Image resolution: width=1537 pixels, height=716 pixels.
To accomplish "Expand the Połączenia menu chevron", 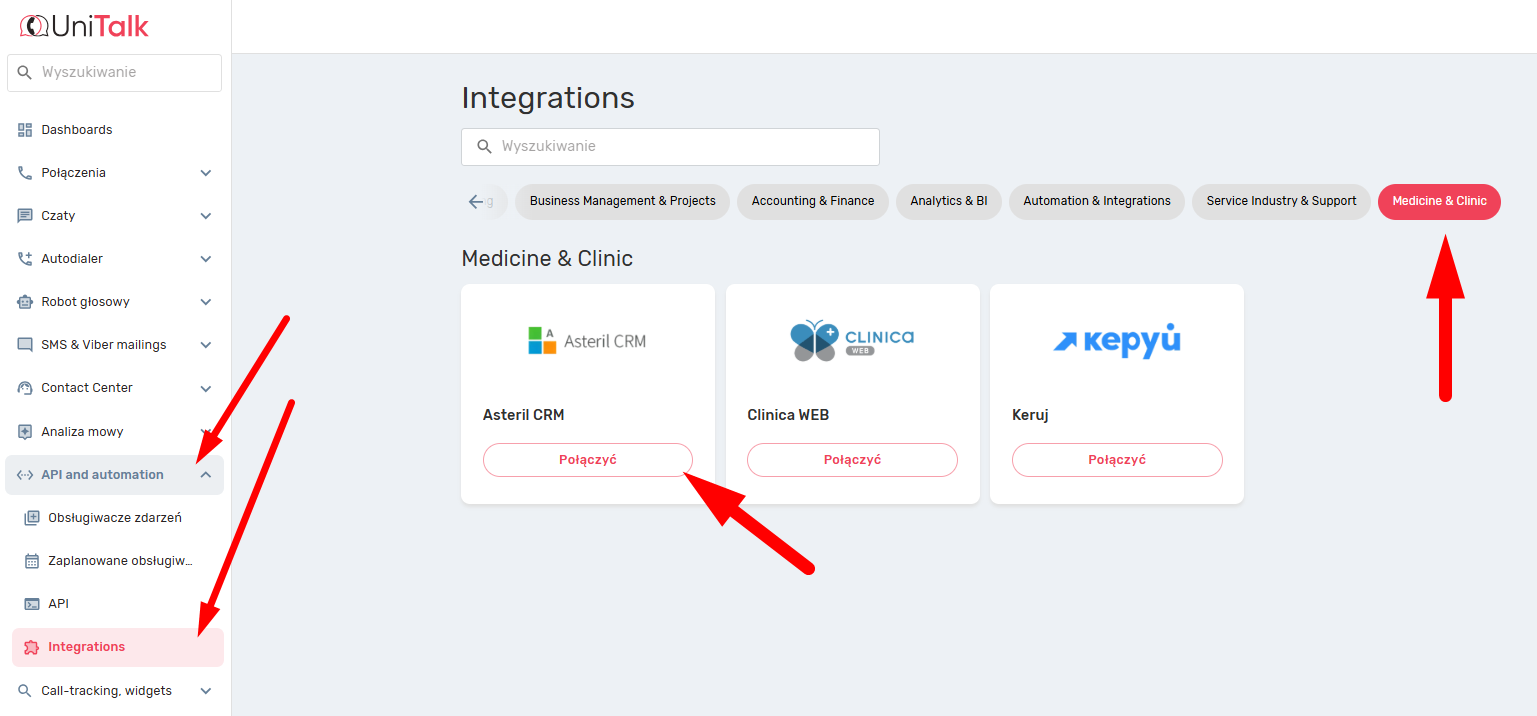I will coord(206,173).
